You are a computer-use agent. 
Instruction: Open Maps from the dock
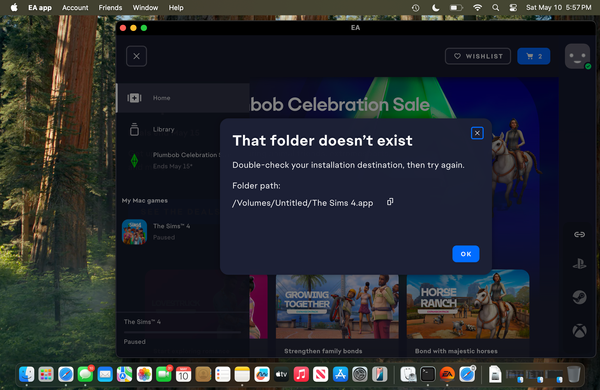tap(124, 374)
